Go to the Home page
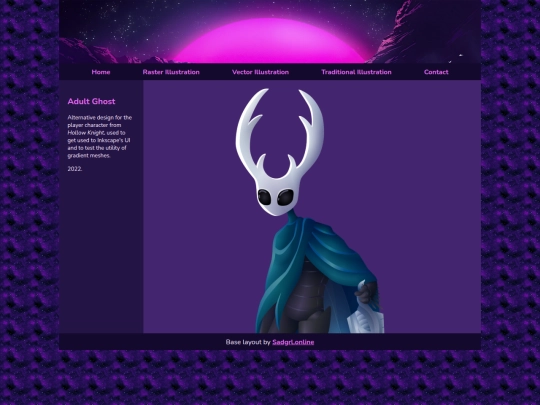Image resolution: width=540 pixels, height=405 pixels. click(101, 72)
